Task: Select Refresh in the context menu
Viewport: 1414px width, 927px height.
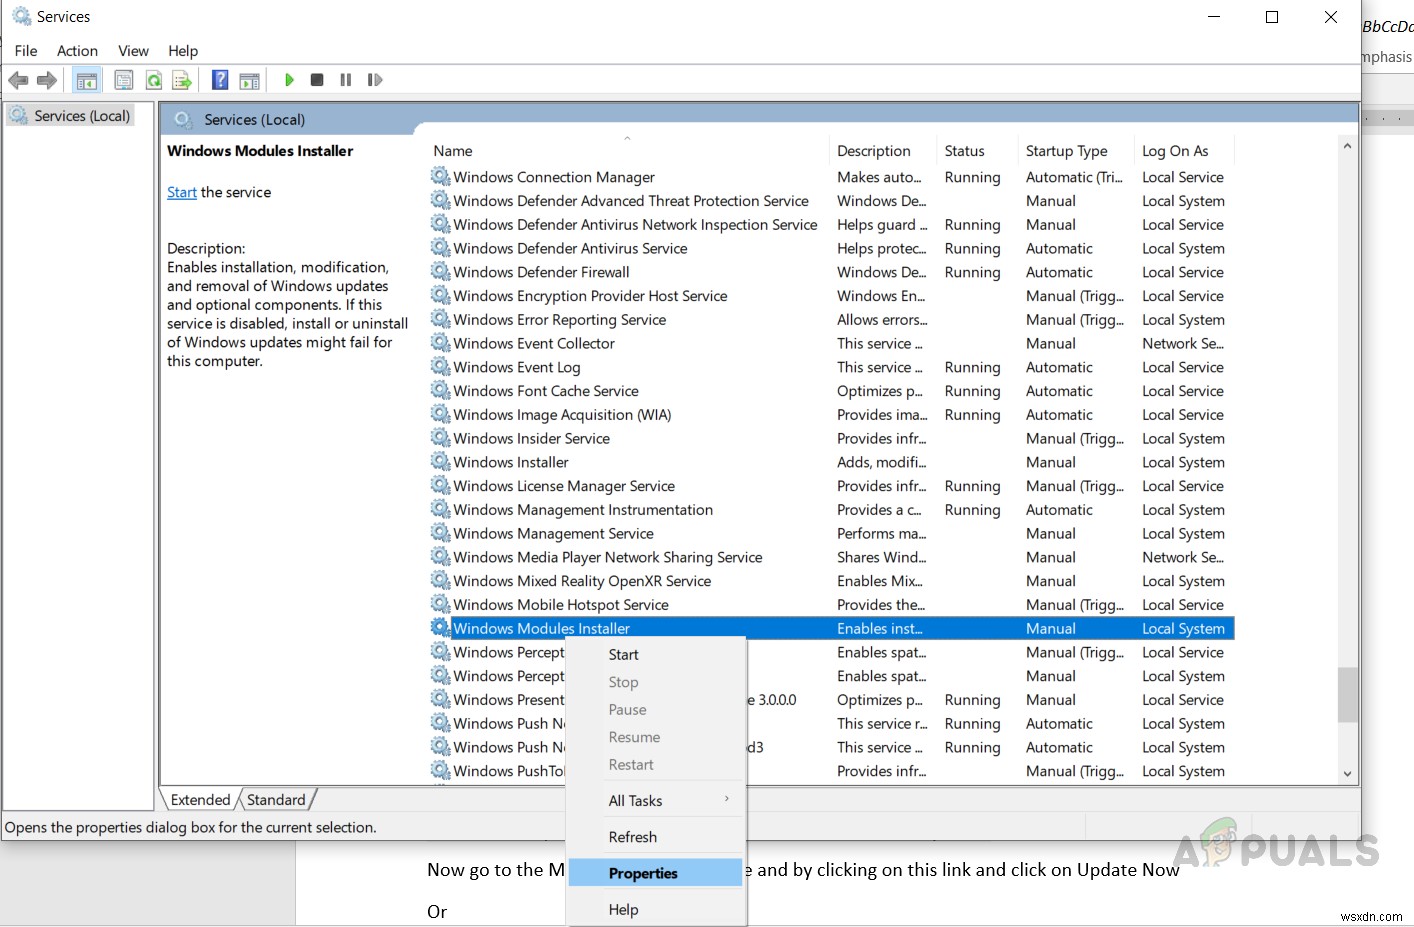Action: coord(633,837)
